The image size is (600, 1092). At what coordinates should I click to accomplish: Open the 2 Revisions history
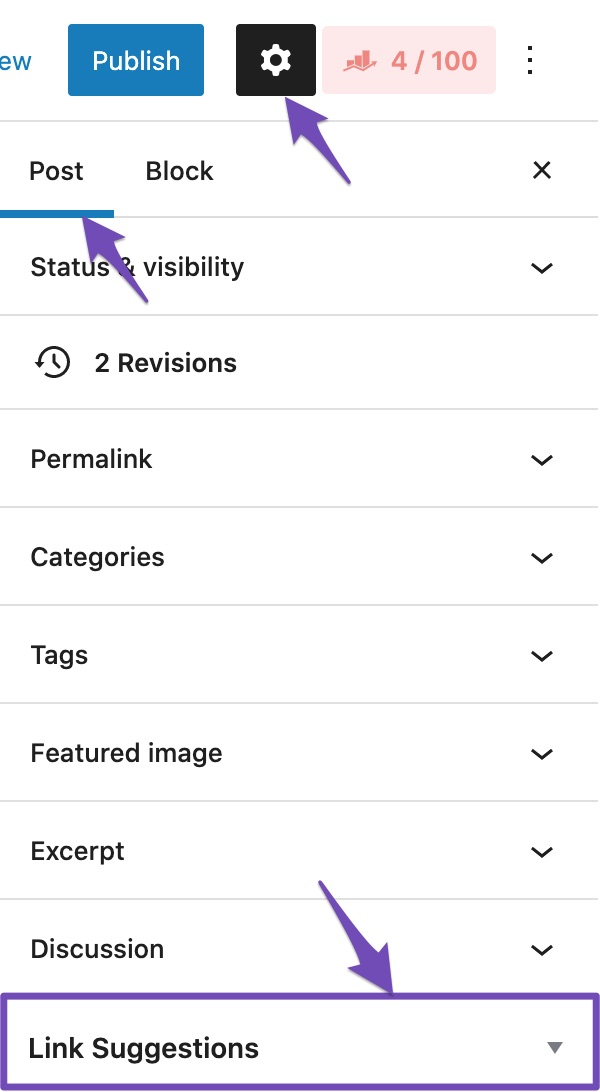coord(166,362)
